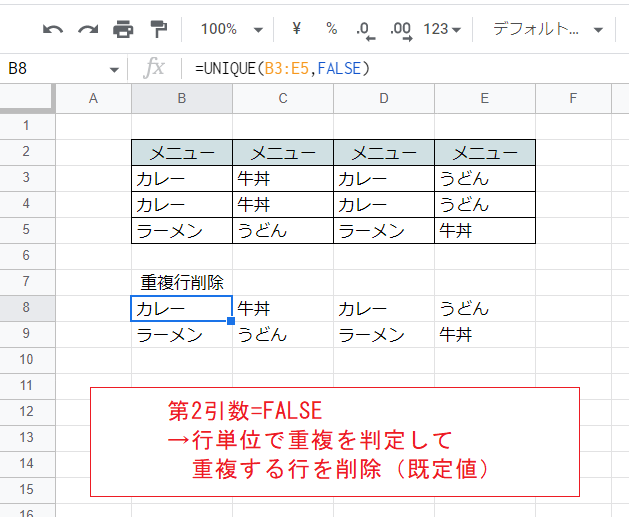Select row 10 header
The width and height of the screenshot is (629, 517).
click(x=26, y=360)
